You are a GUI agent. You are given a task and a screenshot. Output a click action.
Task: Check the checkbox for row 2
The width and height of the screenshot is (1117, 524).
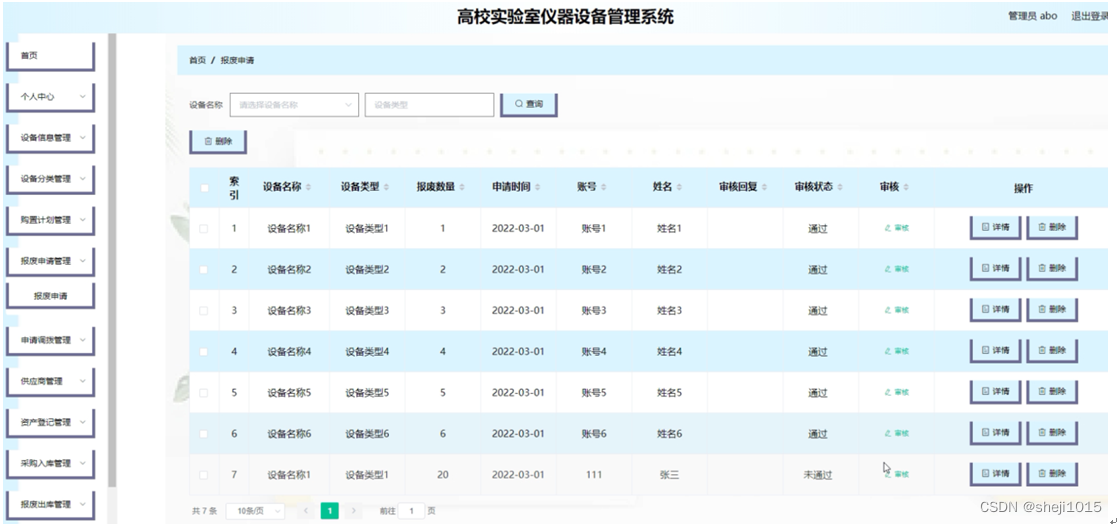coord(204,270)
